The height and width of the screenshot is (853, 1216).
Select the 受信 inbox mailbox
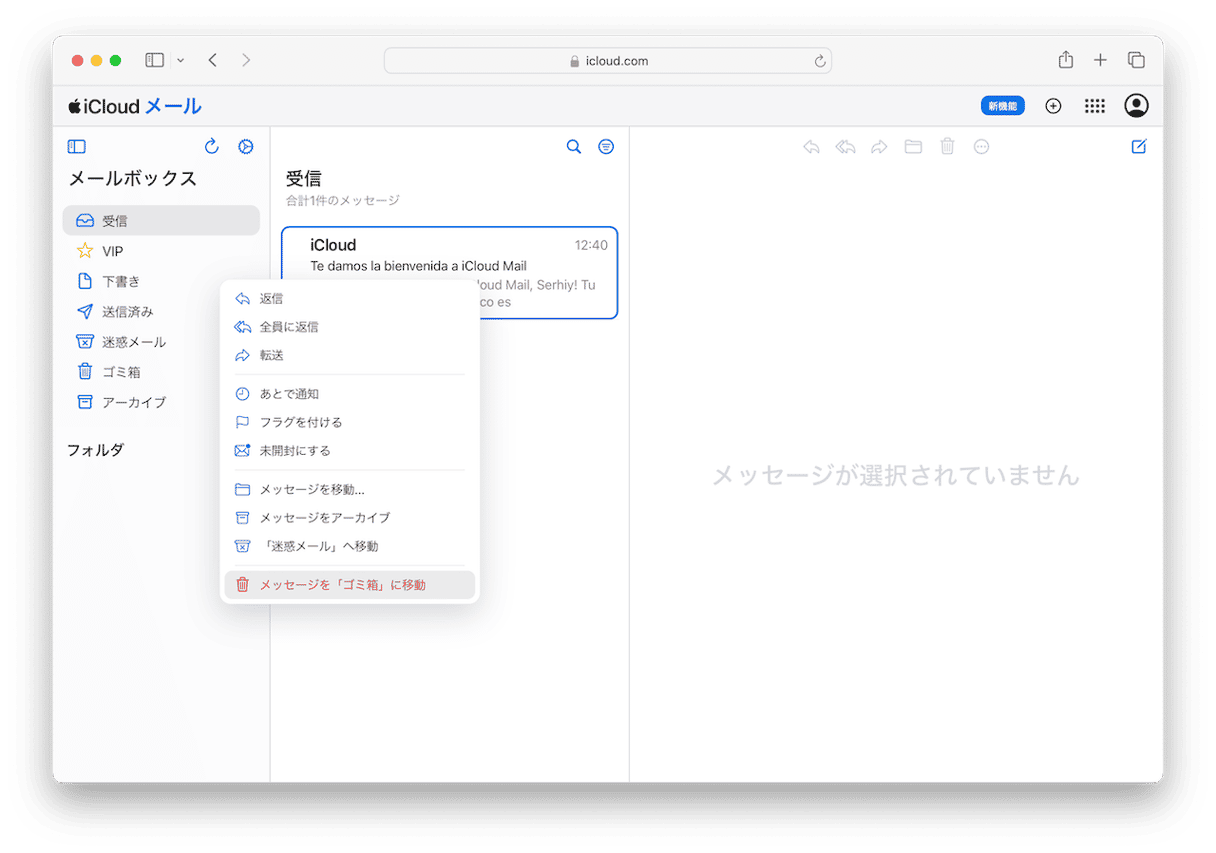(x=161, y=220)
